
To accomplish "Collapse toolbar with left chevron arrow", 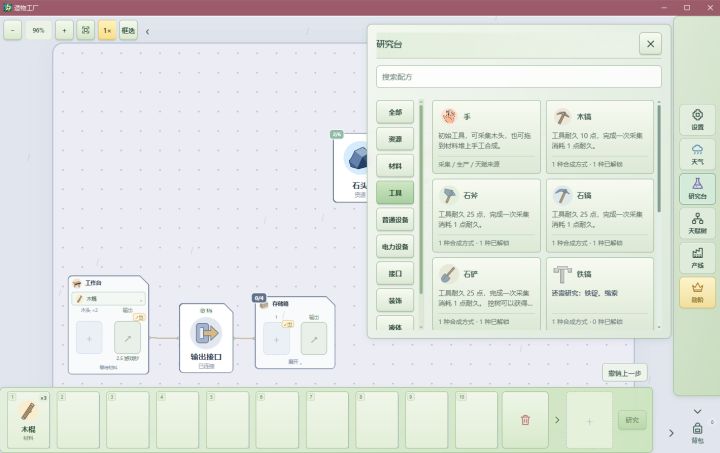I will [147, 32].
